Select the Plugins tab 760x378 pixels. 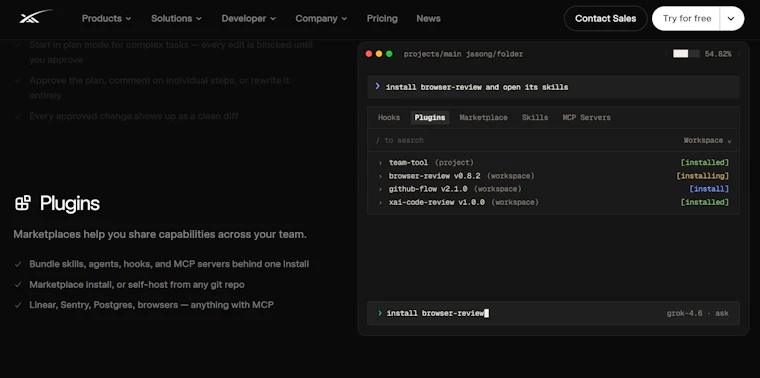430,118
